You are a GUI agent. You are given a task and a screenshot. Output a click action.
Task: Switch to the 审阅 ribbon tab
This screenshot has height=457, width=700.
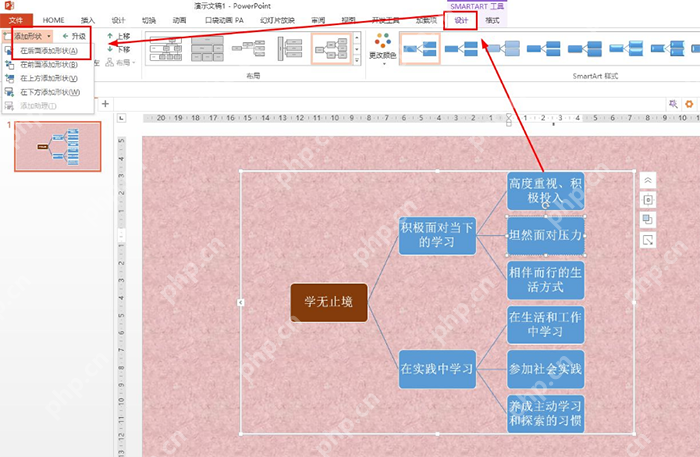(318, 20)
